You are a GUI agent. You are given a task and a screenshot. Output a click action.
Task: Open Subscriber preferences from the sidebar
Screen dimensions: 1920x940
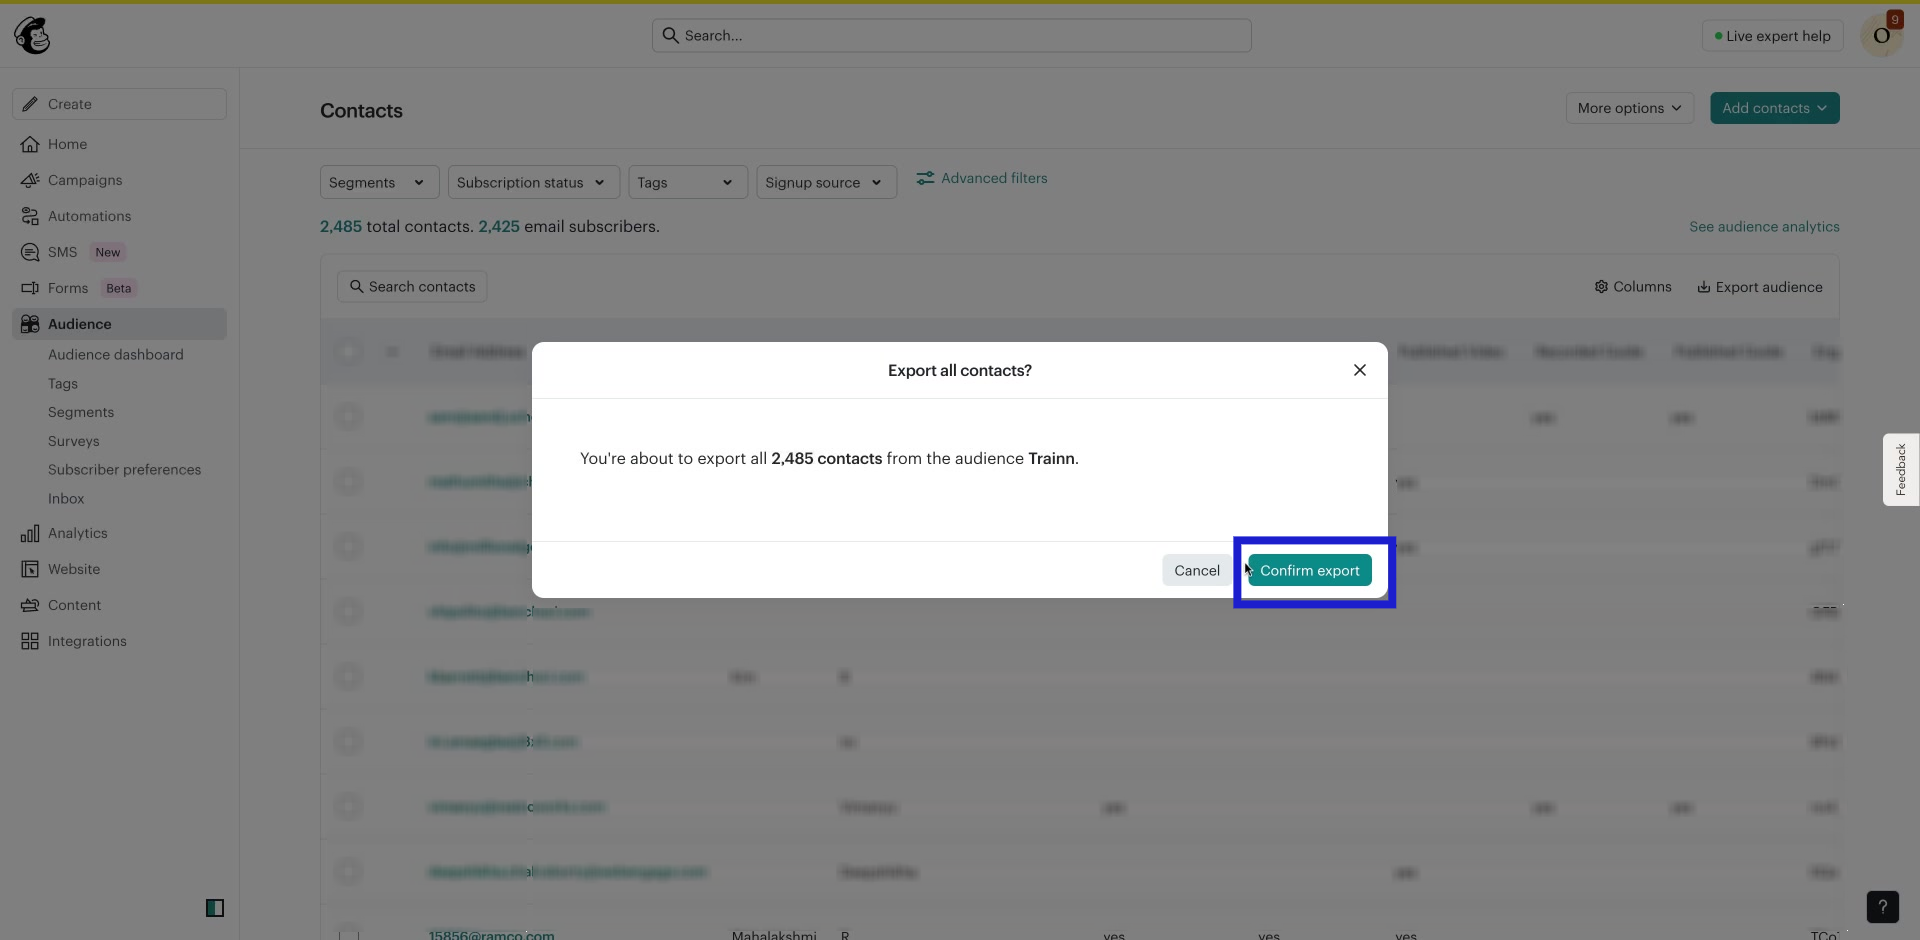coord(124,469)
